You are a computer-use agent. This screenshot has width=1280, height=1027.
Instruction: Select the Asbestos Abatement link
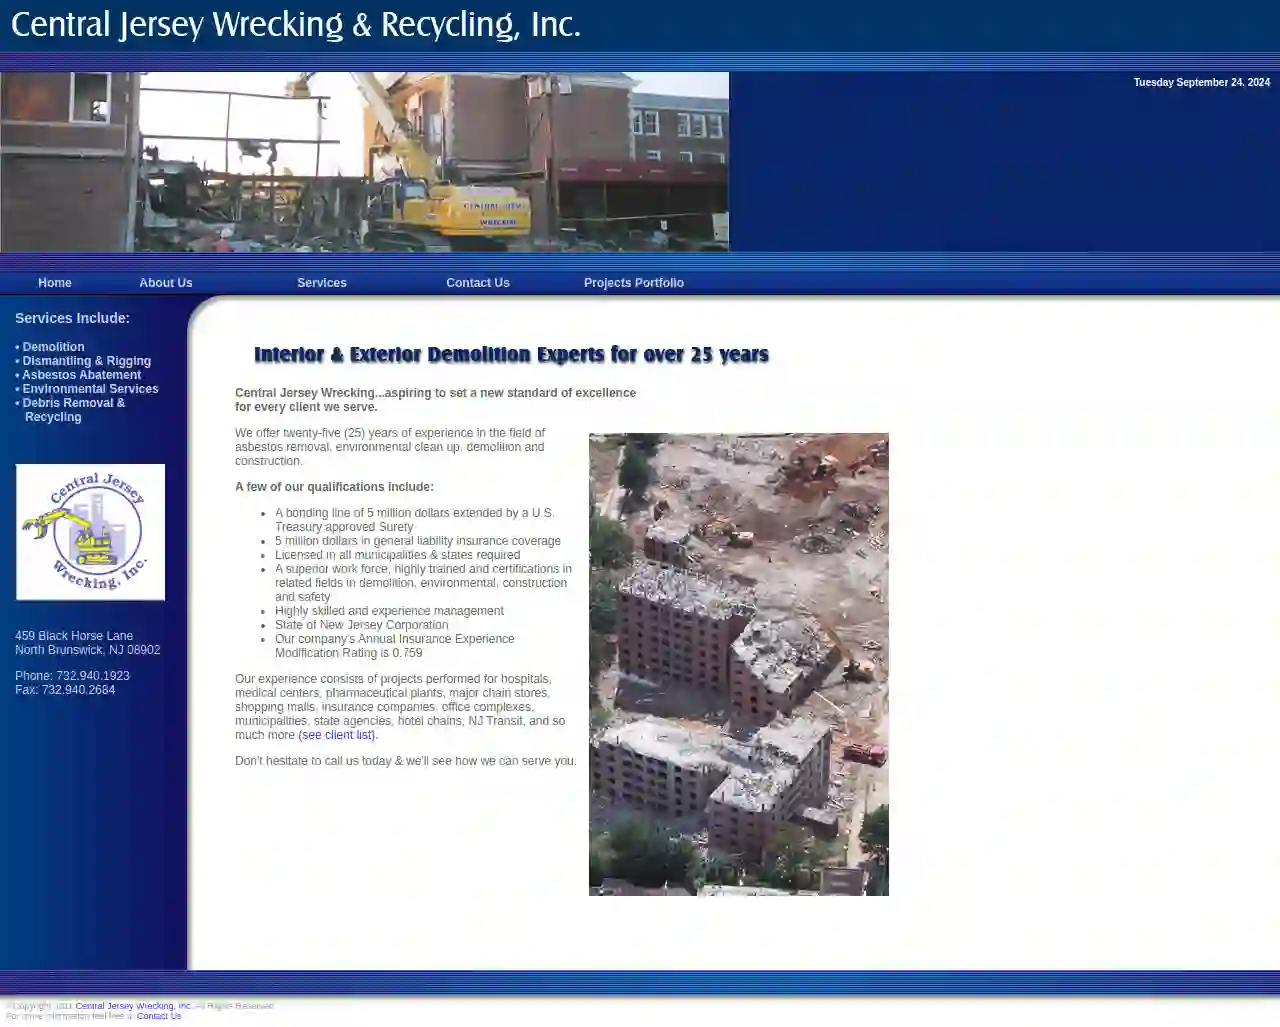81,375
